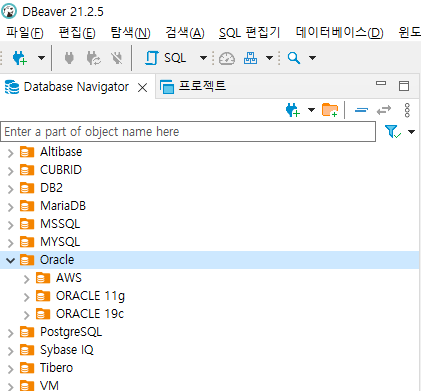
Task: Open the filter icon dropdown arrow
Action: [x=412, y=132]
